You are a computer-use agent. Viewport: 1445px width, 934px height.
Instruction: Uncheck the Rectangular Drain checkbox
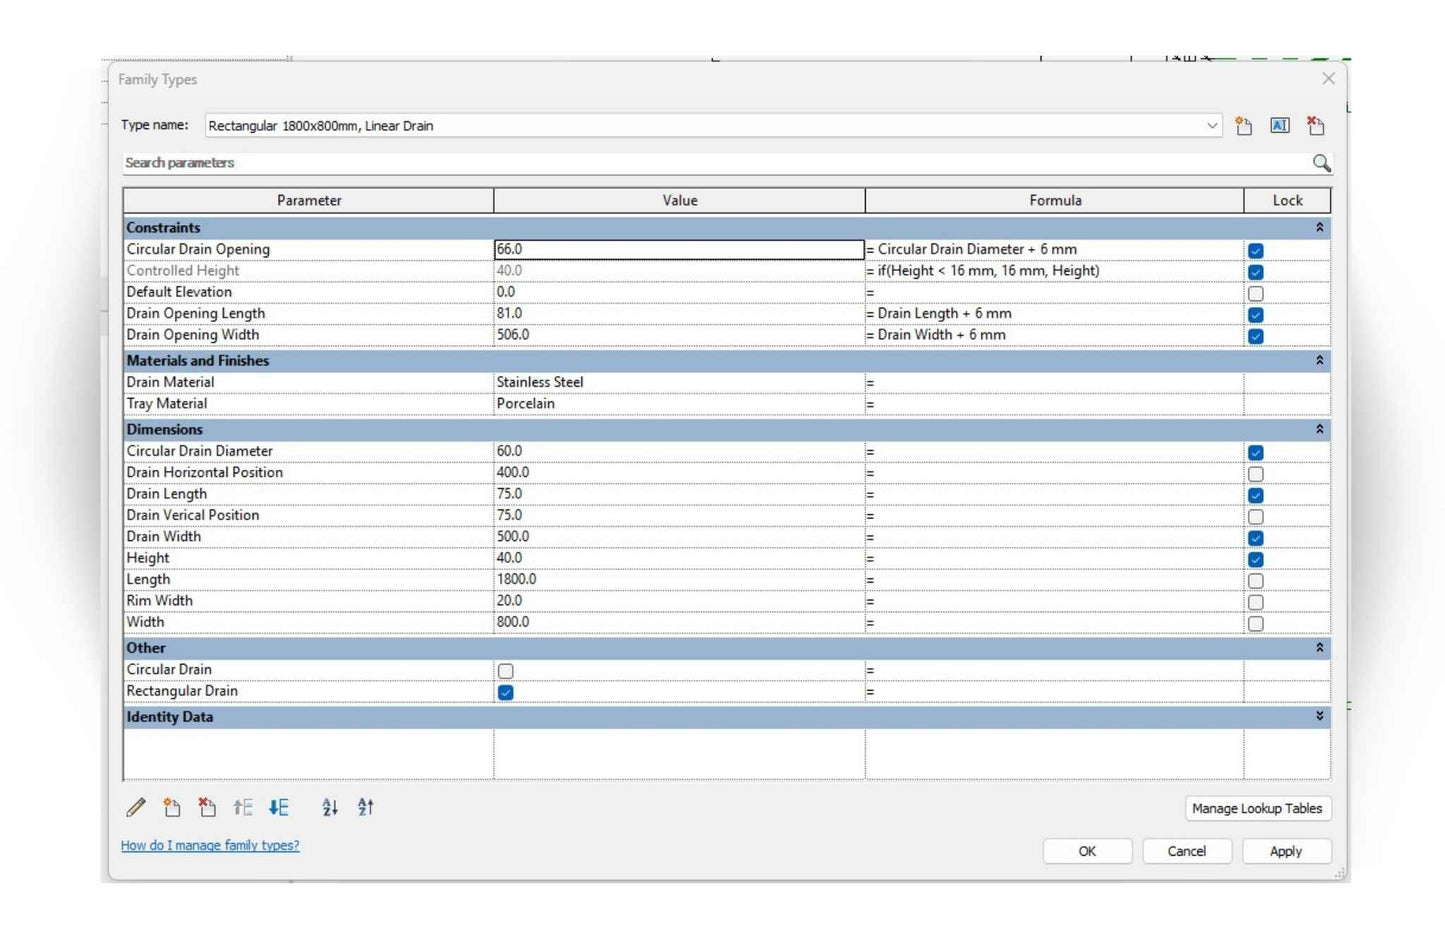pos(506,692)
